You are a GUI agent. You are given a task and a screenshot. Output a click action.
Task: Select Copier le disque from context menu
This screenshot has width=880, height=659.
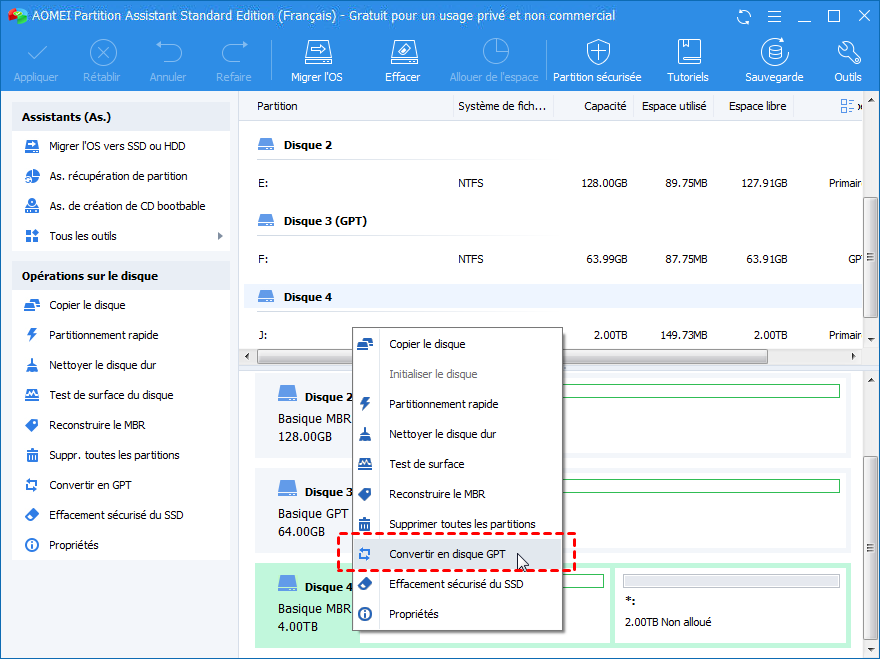pos(426,344)
